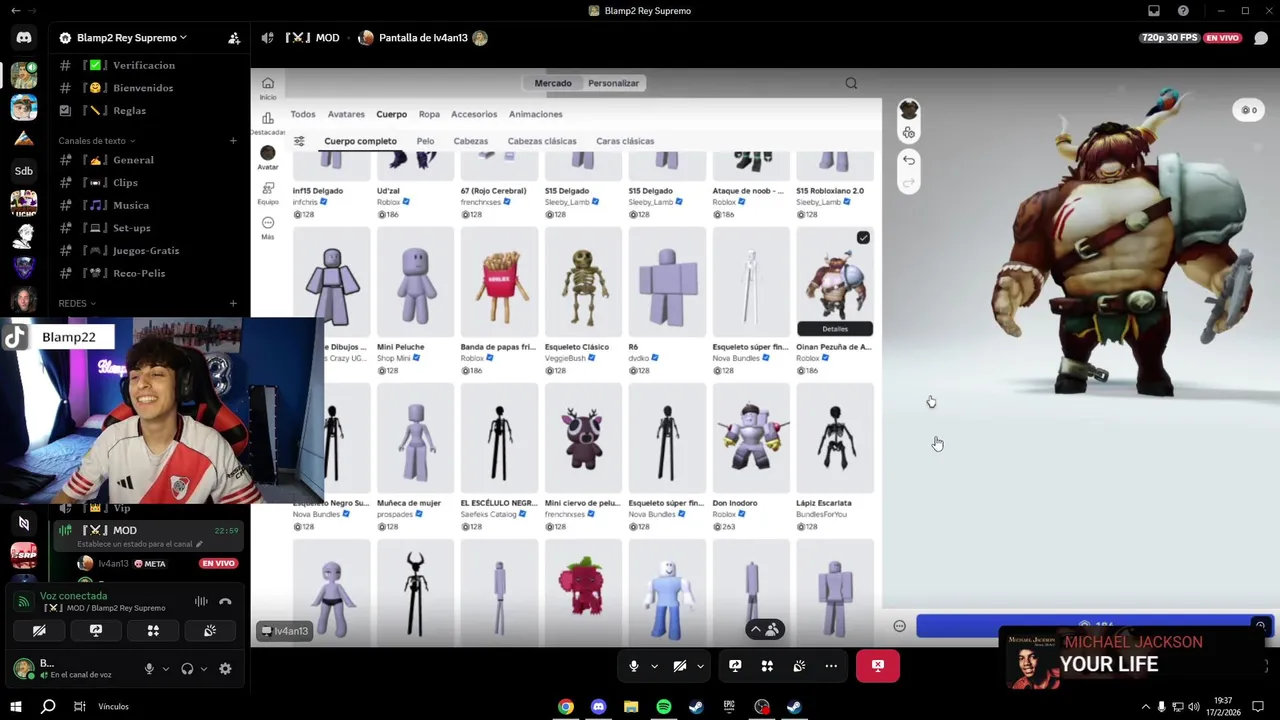1280x720 pixels.
Task: Switch to Mercado toggle
Action: coord(553,83)
